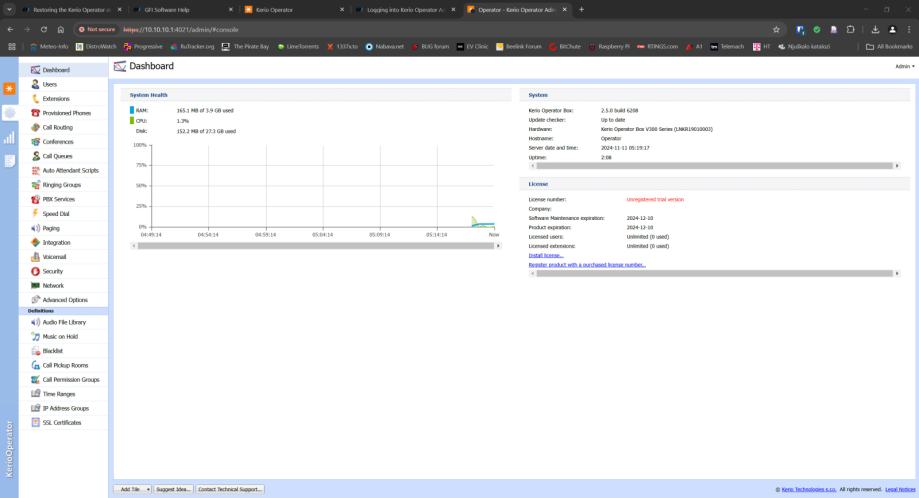Open the All Bookmarks folder
Screen dimensions: 919x498
[x=889, y=46]
